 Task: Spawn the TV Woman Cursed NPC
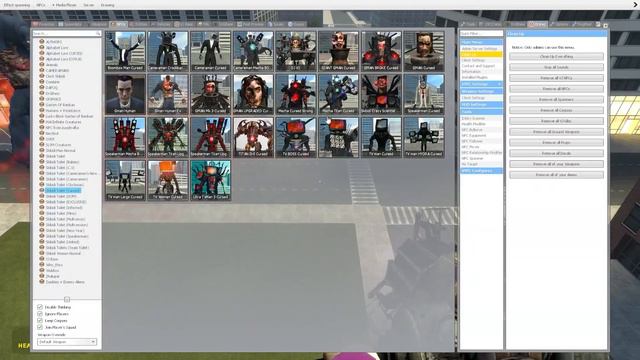coord(168,180)
